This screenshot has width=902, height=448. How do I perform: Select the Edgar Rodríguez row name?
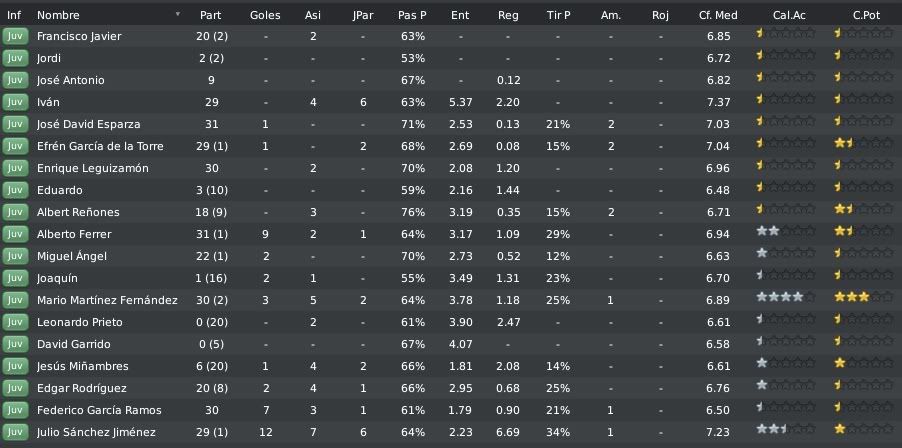(82, 388)
